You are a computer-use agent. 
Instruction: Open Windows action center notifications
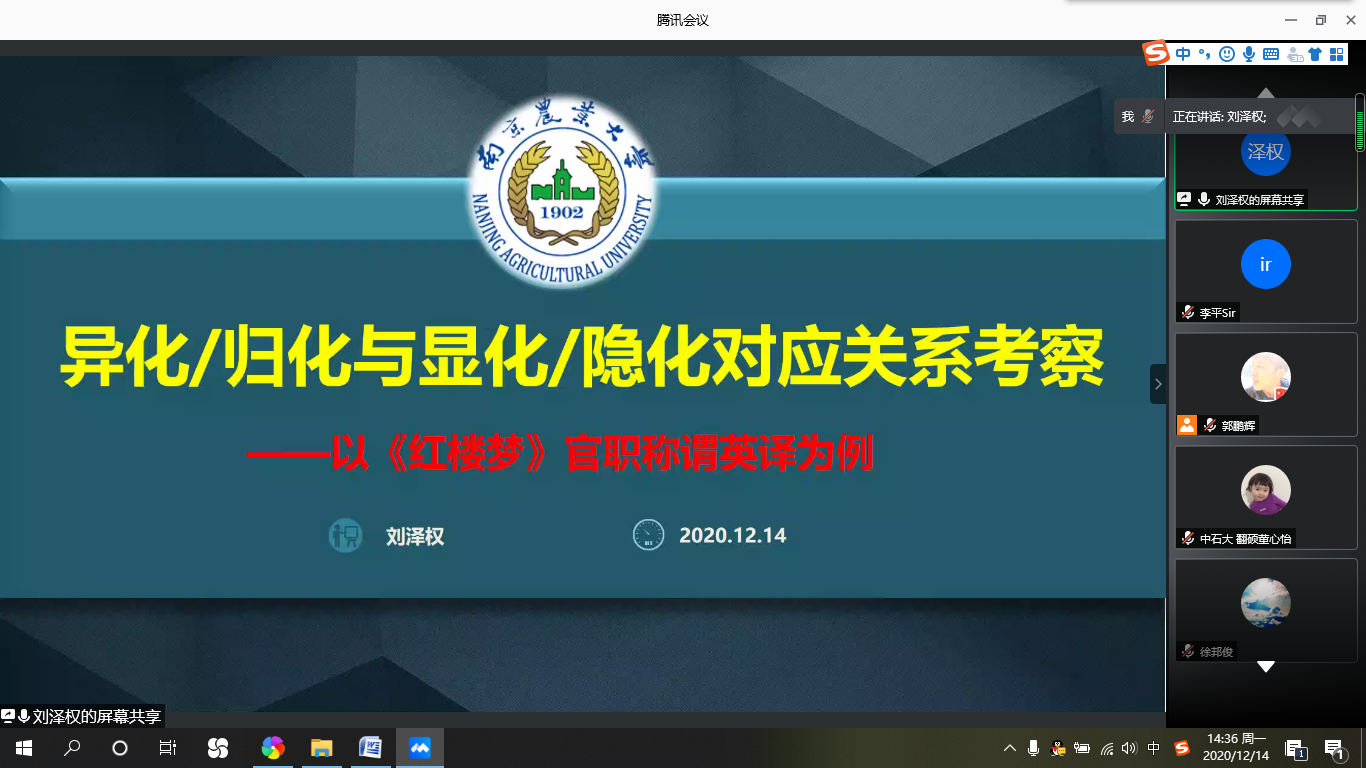[x=1334, y=748]
